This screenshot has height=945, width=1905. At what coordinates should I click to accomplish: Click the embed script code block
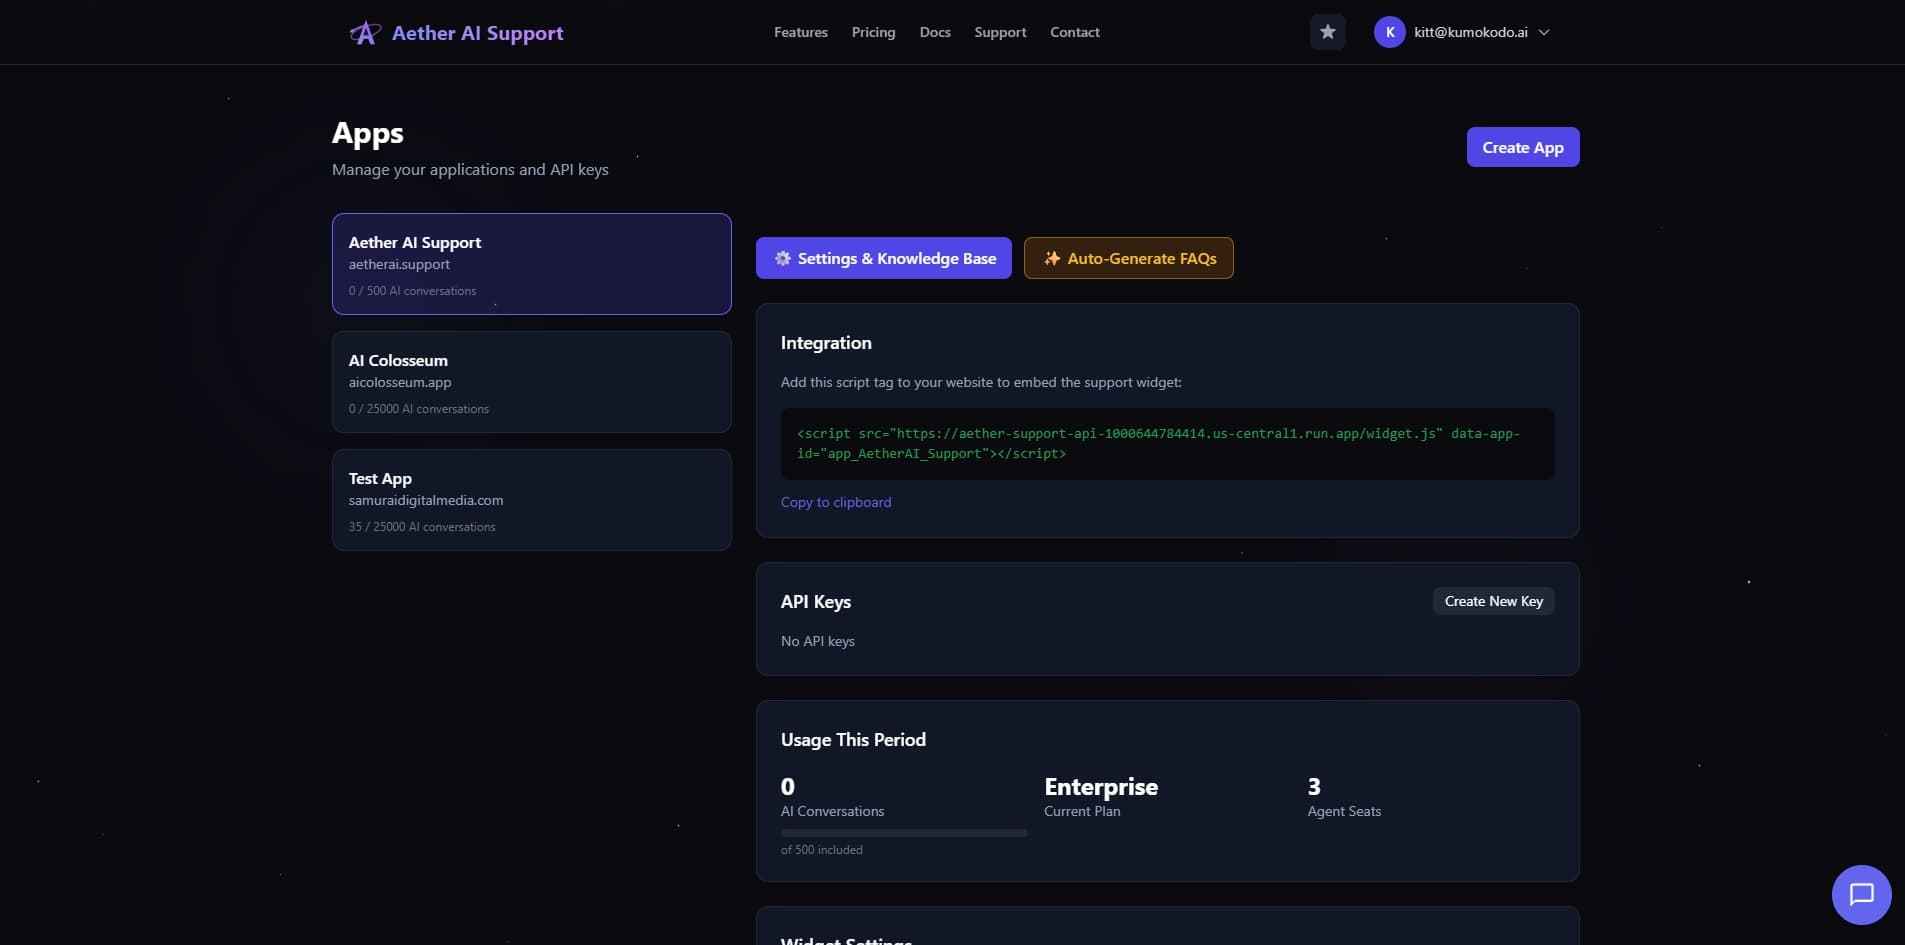[1168, 443]
